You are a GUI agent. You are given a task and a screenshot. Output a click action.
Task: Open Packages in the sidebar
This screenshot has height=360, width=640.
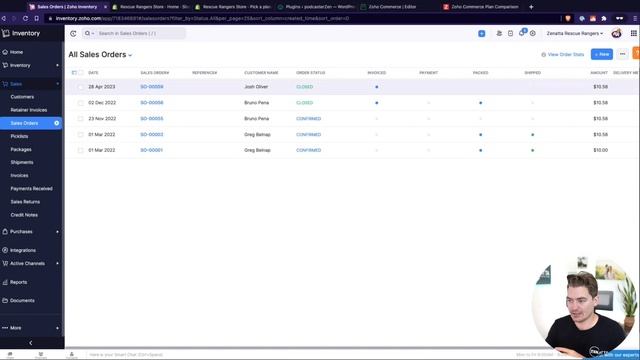(x=21, y=149)
